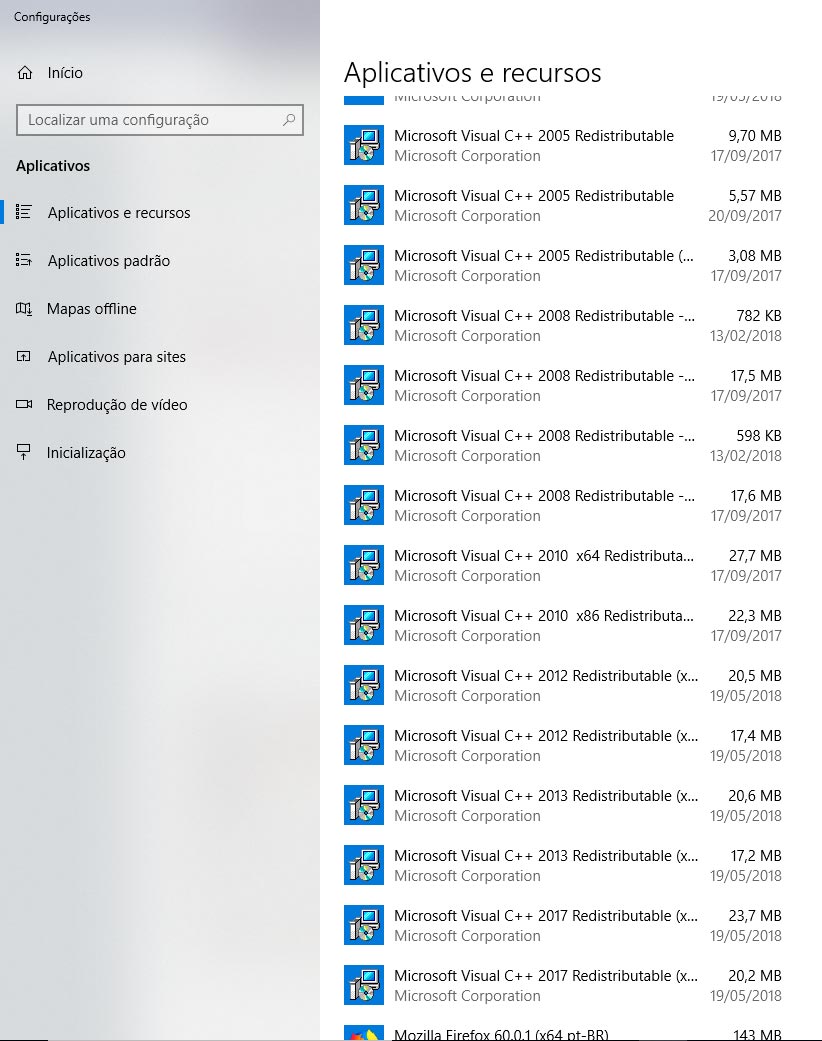
Task: Click icon of 17,6 MB Visual C++ 2008 entry
Action: click(364, 505)
